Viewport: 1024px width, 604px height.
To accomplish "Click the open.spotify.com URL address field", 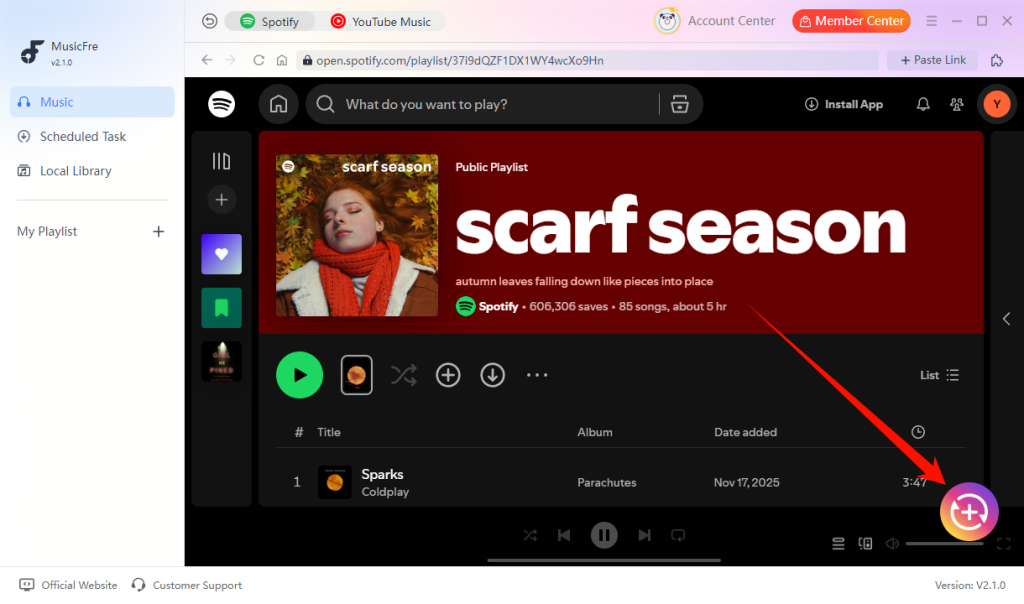I will coord(588,60).
